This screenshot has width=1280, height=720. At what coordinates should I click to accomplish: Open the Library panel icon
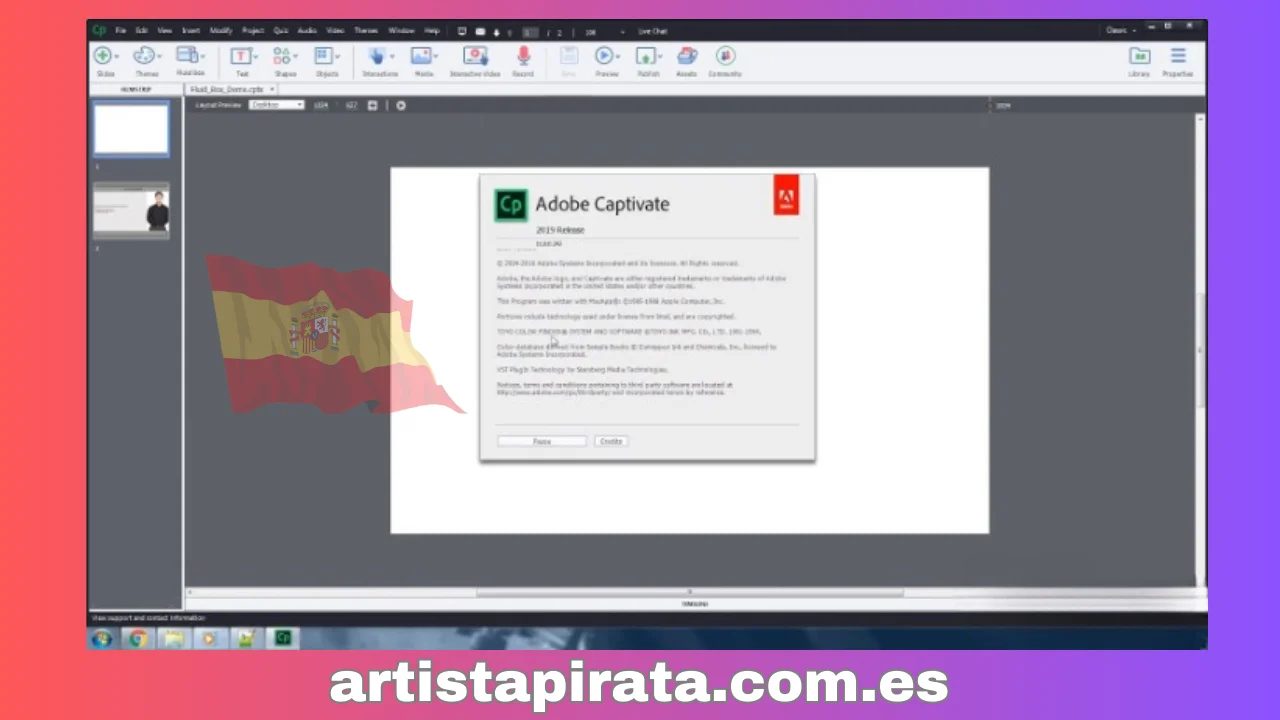1139,56
